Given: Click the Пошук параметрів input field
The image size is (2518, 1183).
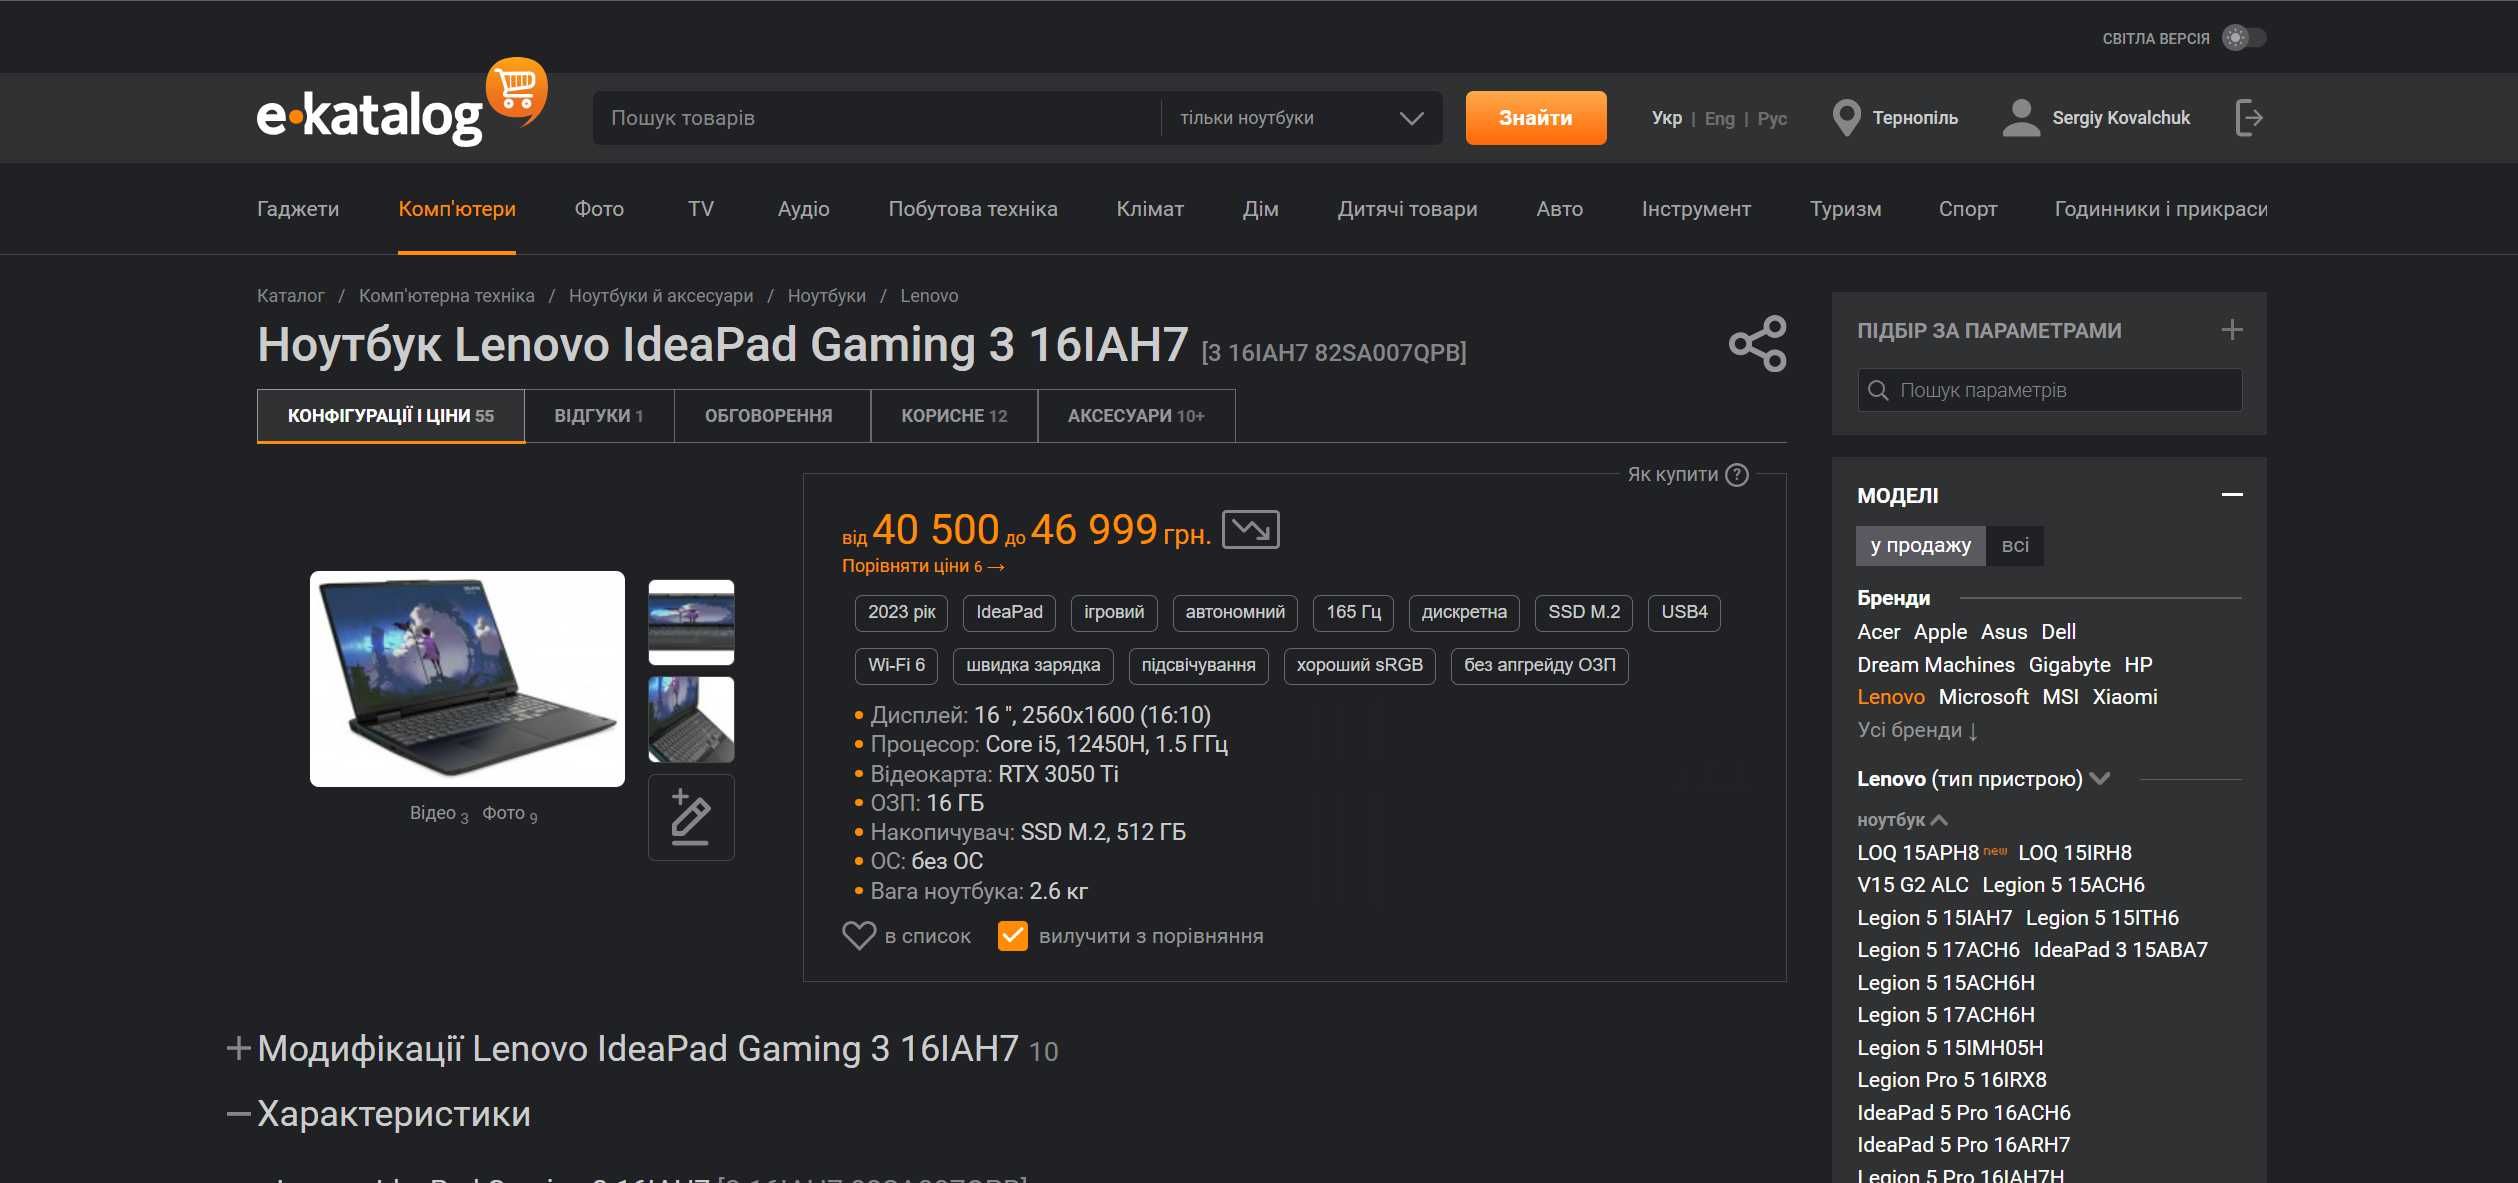Looking at the screenshot, I should click(2050, 390).
